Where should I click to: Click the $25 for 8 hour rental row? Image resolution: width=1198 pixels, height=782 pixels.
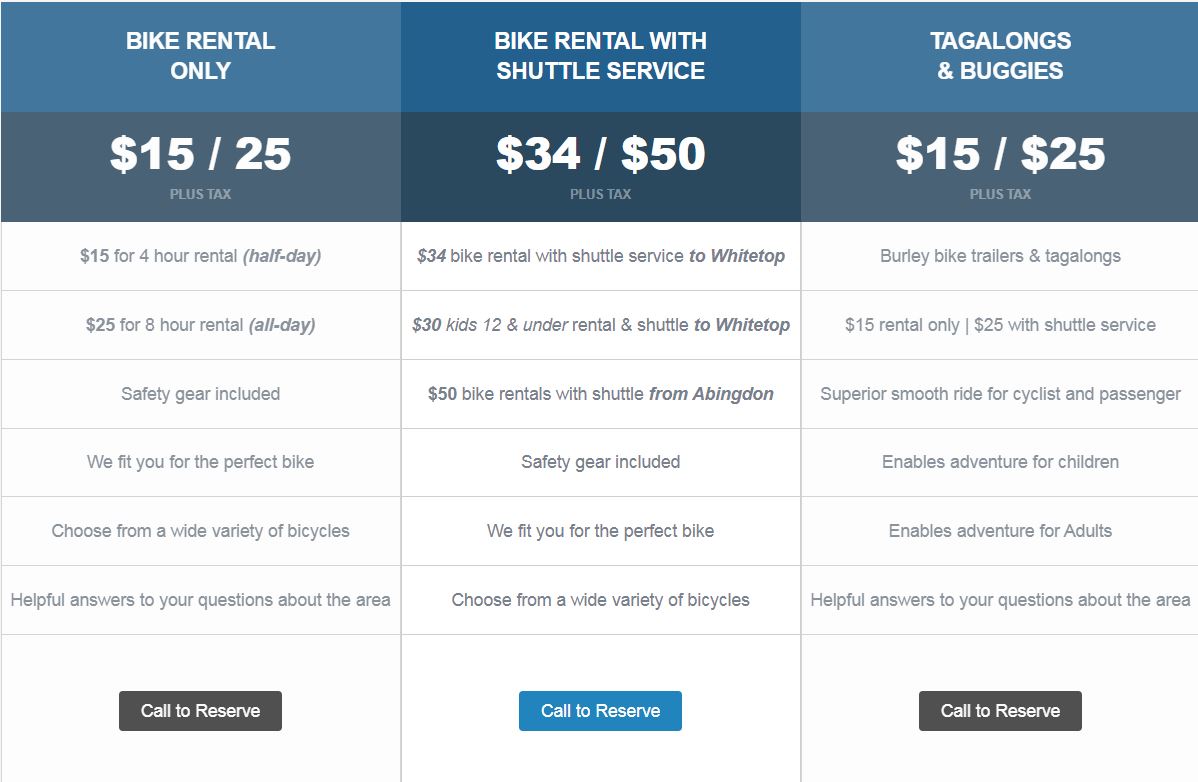tap(200, 325)
